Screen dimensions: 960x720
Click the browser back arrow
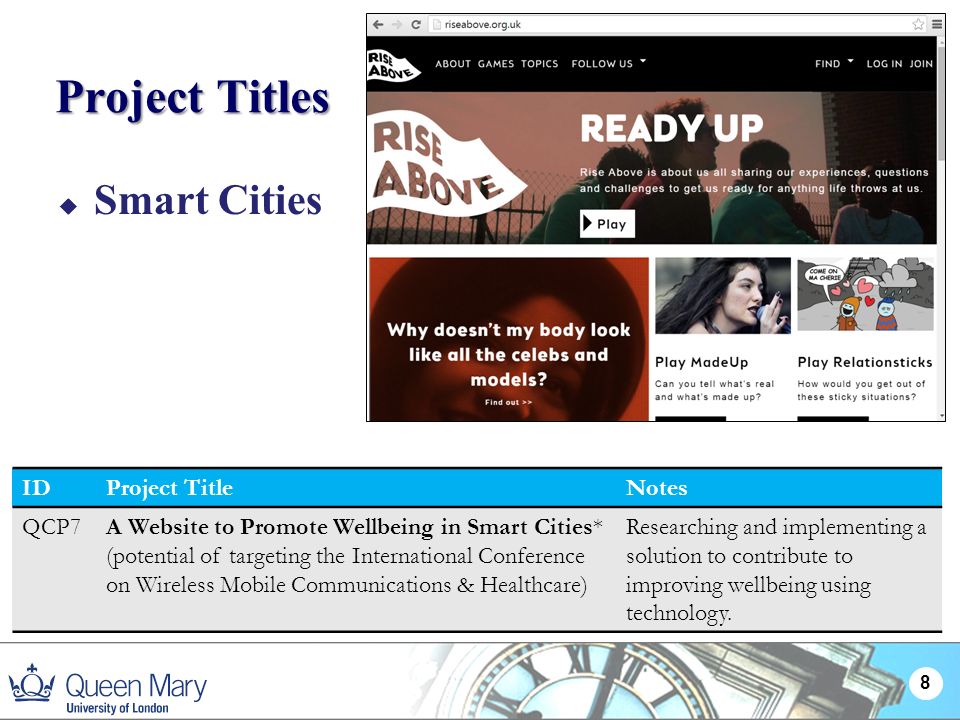tap(378, 24)
